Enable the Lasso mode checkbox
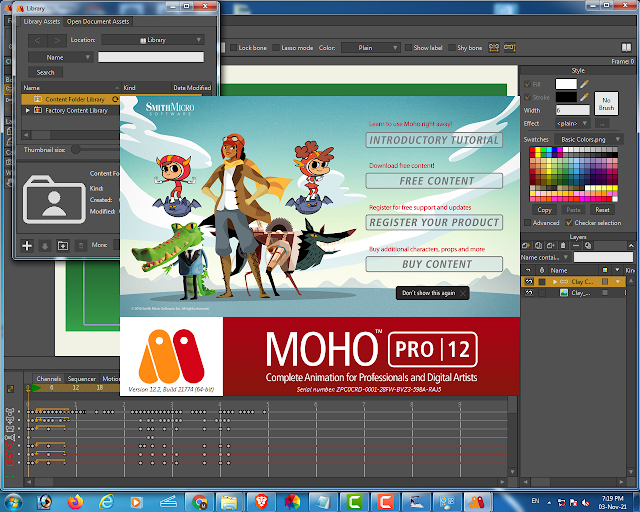 pyautogui.click(x=276, y=48)
